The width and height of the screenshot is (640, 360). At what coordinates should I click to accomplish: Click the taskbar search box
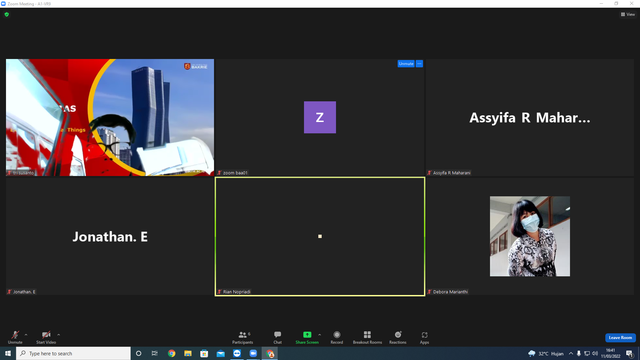73,353
